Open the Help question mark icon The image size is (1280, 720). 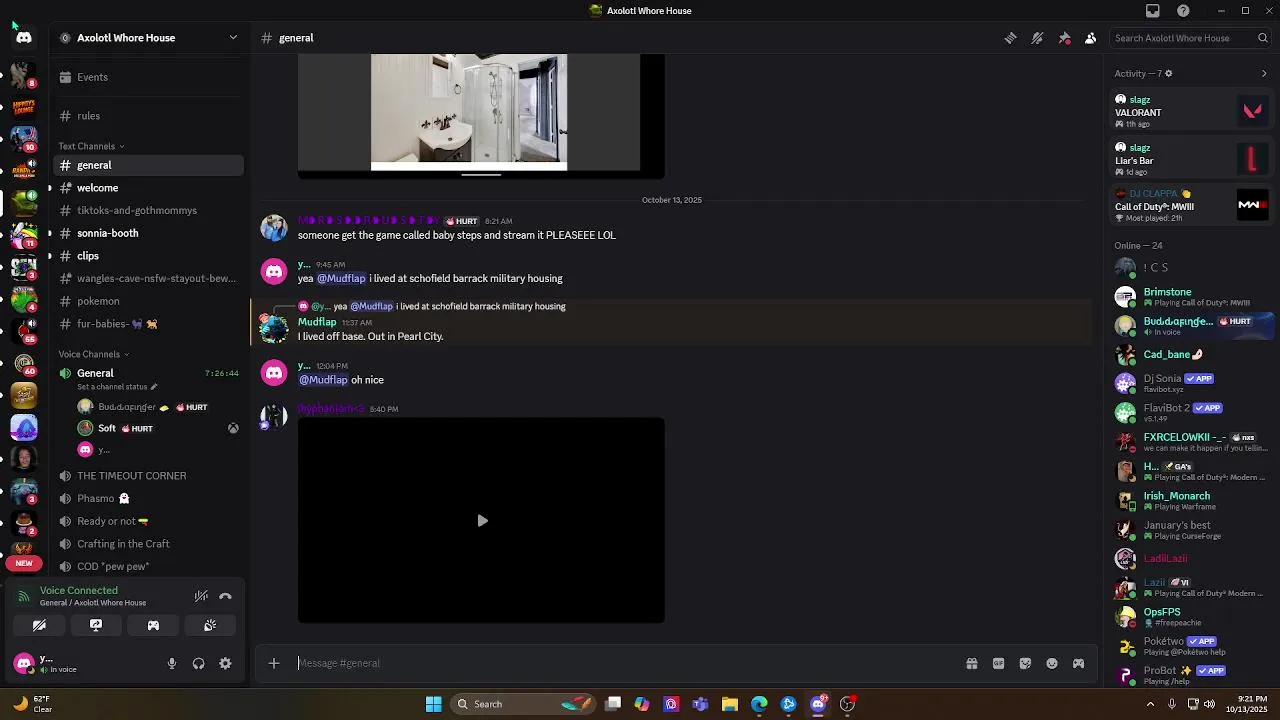coord(1184,11)
